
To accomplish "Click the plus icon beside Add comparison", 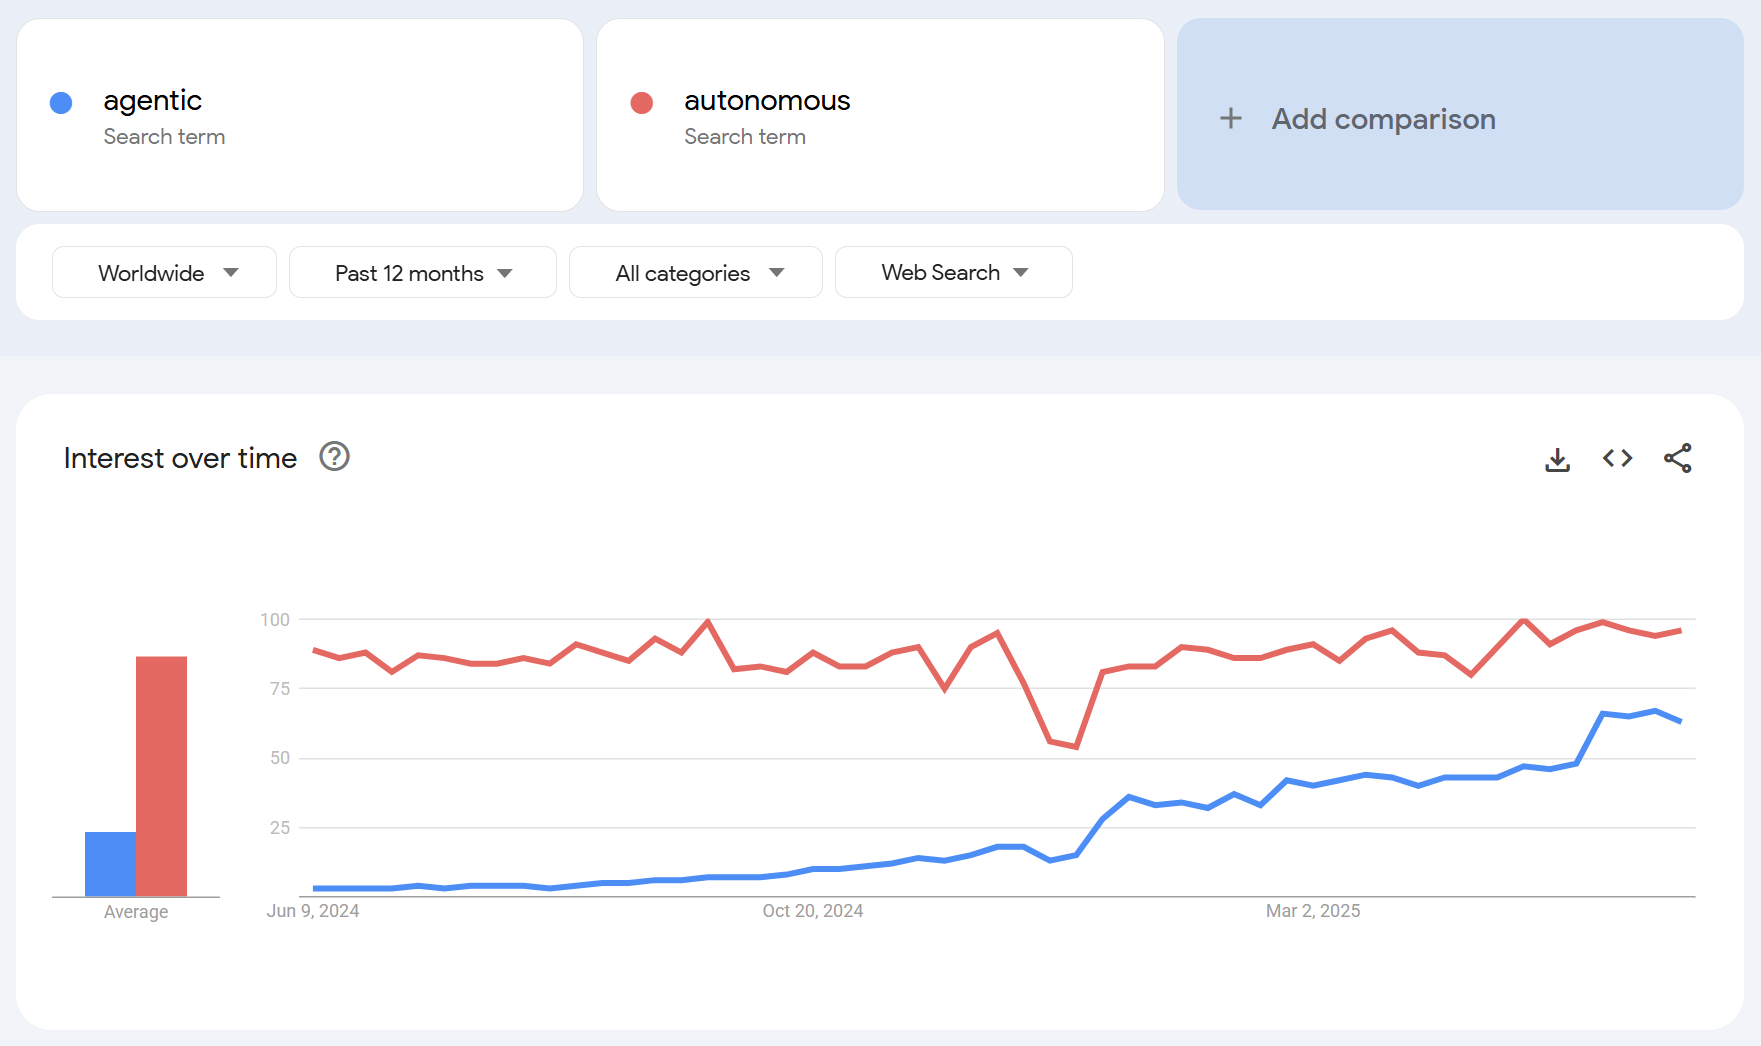I will coord(1231,118).
